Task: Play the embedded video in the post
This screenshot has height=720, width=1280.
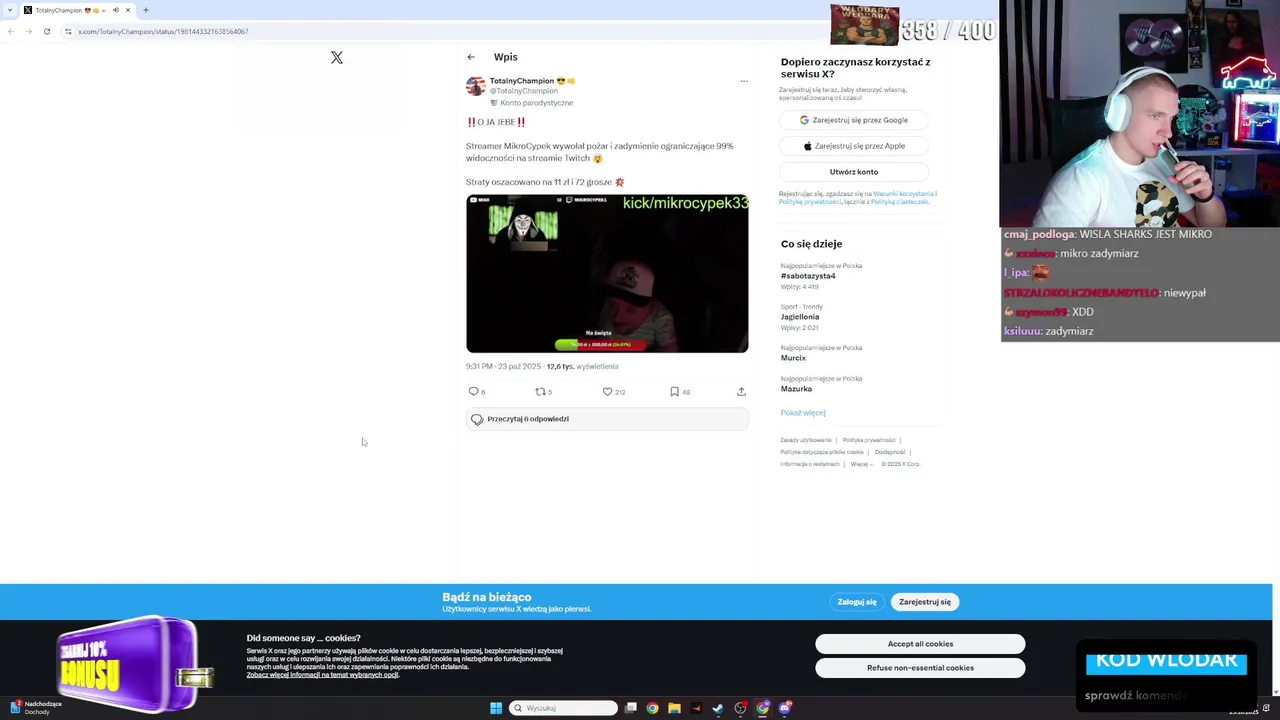Action: click(x=607, y=273)
